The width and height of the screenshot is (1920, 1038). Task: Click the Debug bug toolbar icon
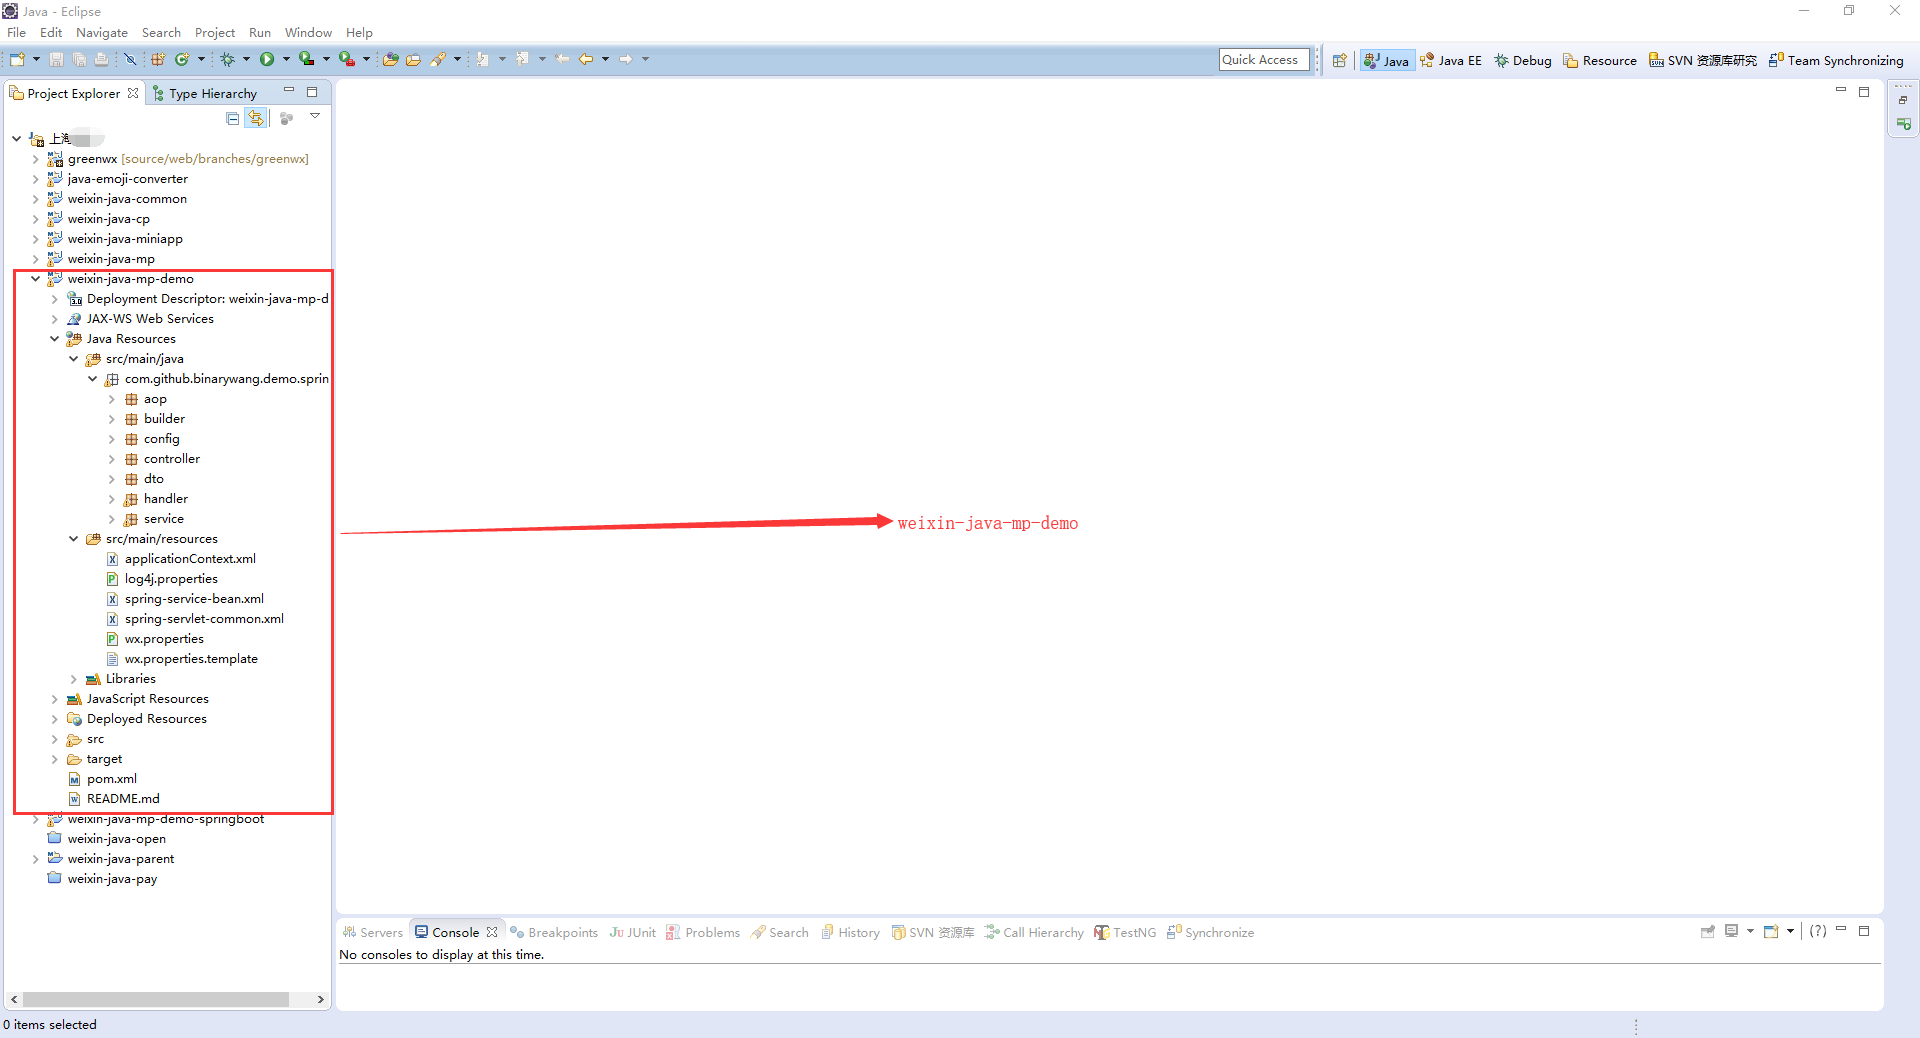[228, 59]
